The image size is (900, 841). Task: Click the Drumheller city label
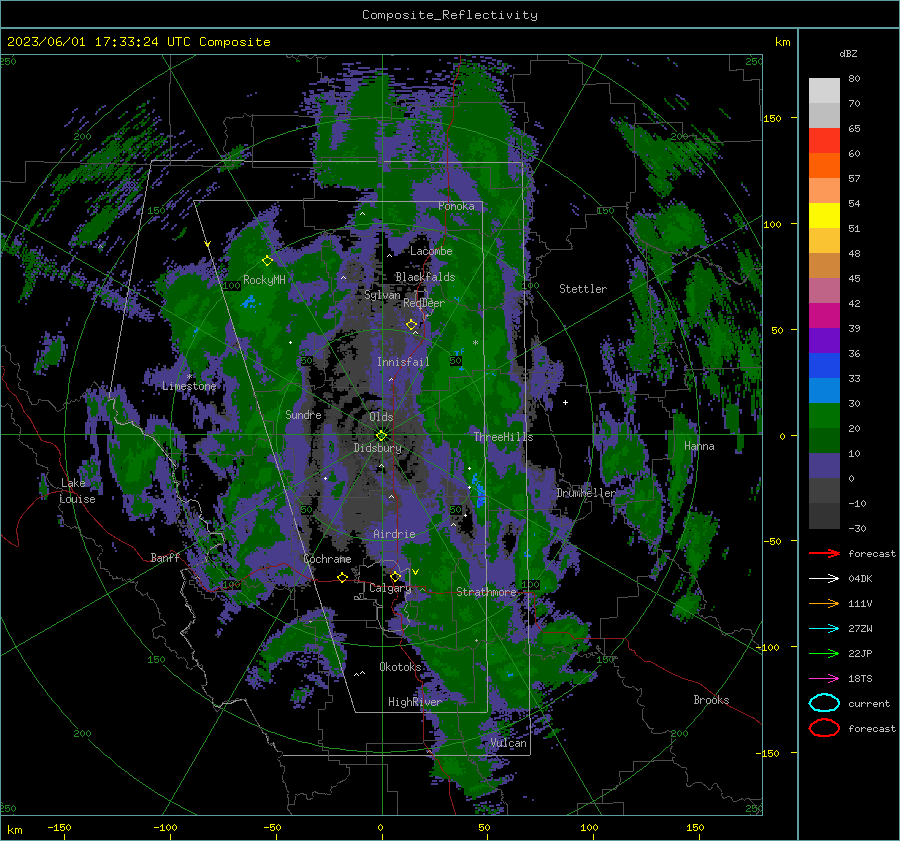tap(586, 493)
